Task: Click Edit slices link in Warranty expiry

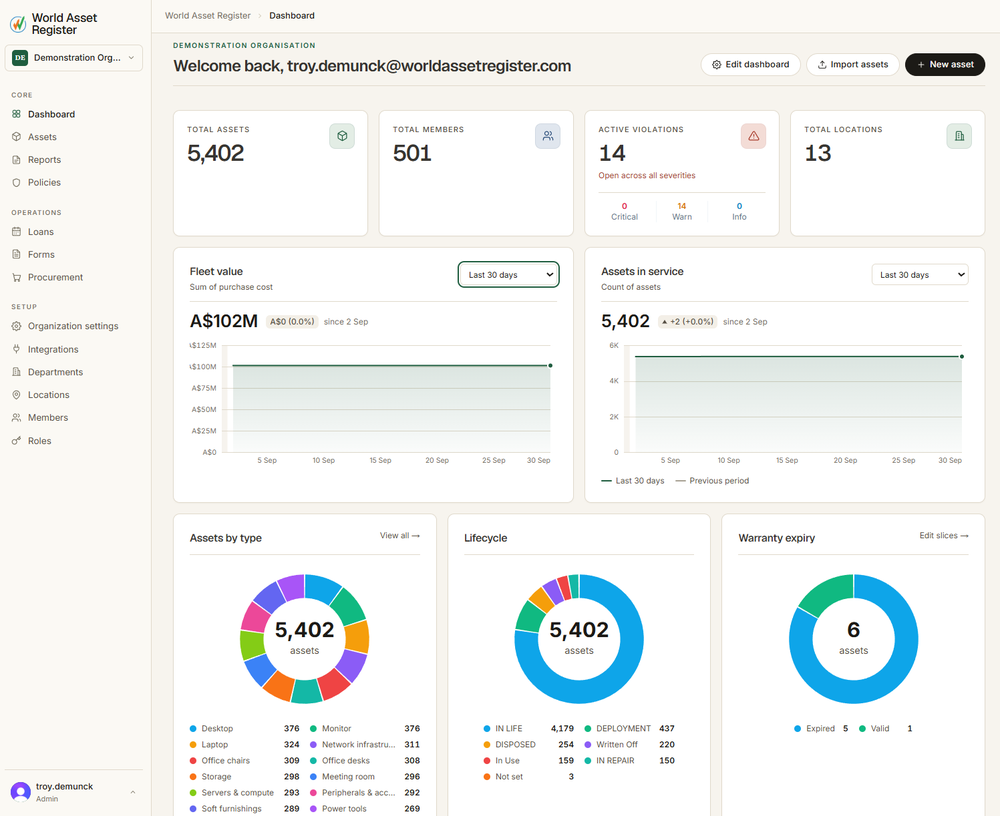Action: (x=944, y=535)
